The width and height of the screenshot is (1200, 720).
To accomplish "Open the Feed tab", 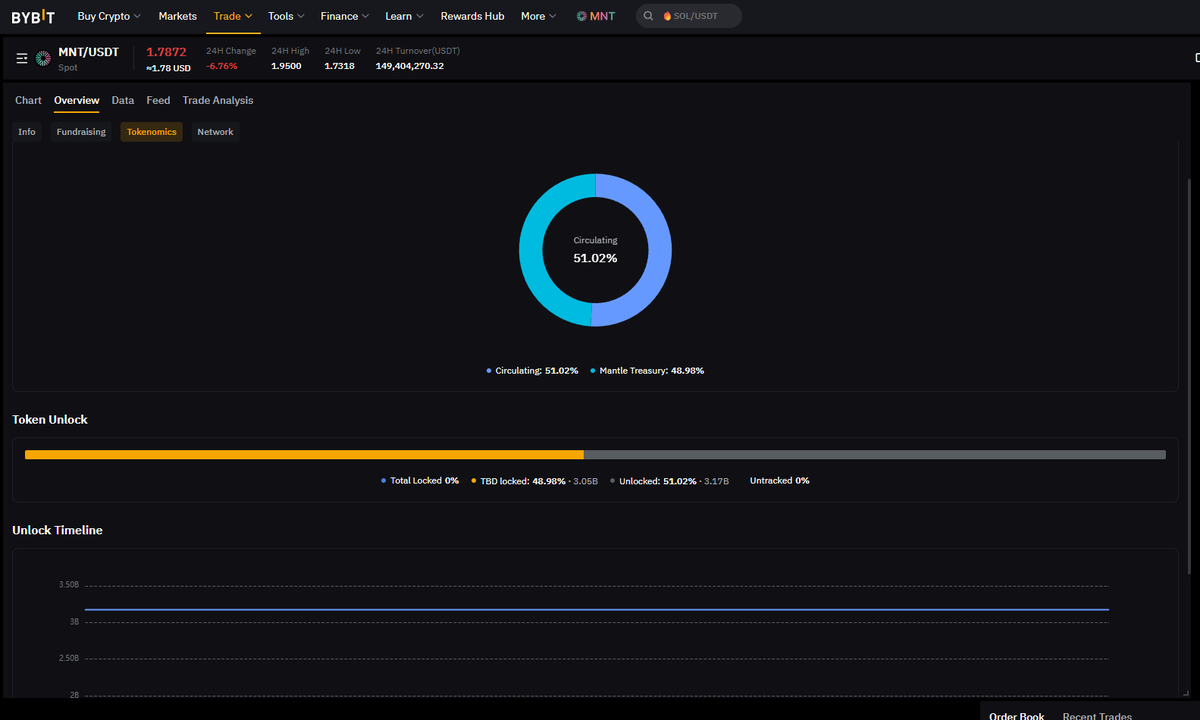I will pyautogui.click(x=158, y=100).
